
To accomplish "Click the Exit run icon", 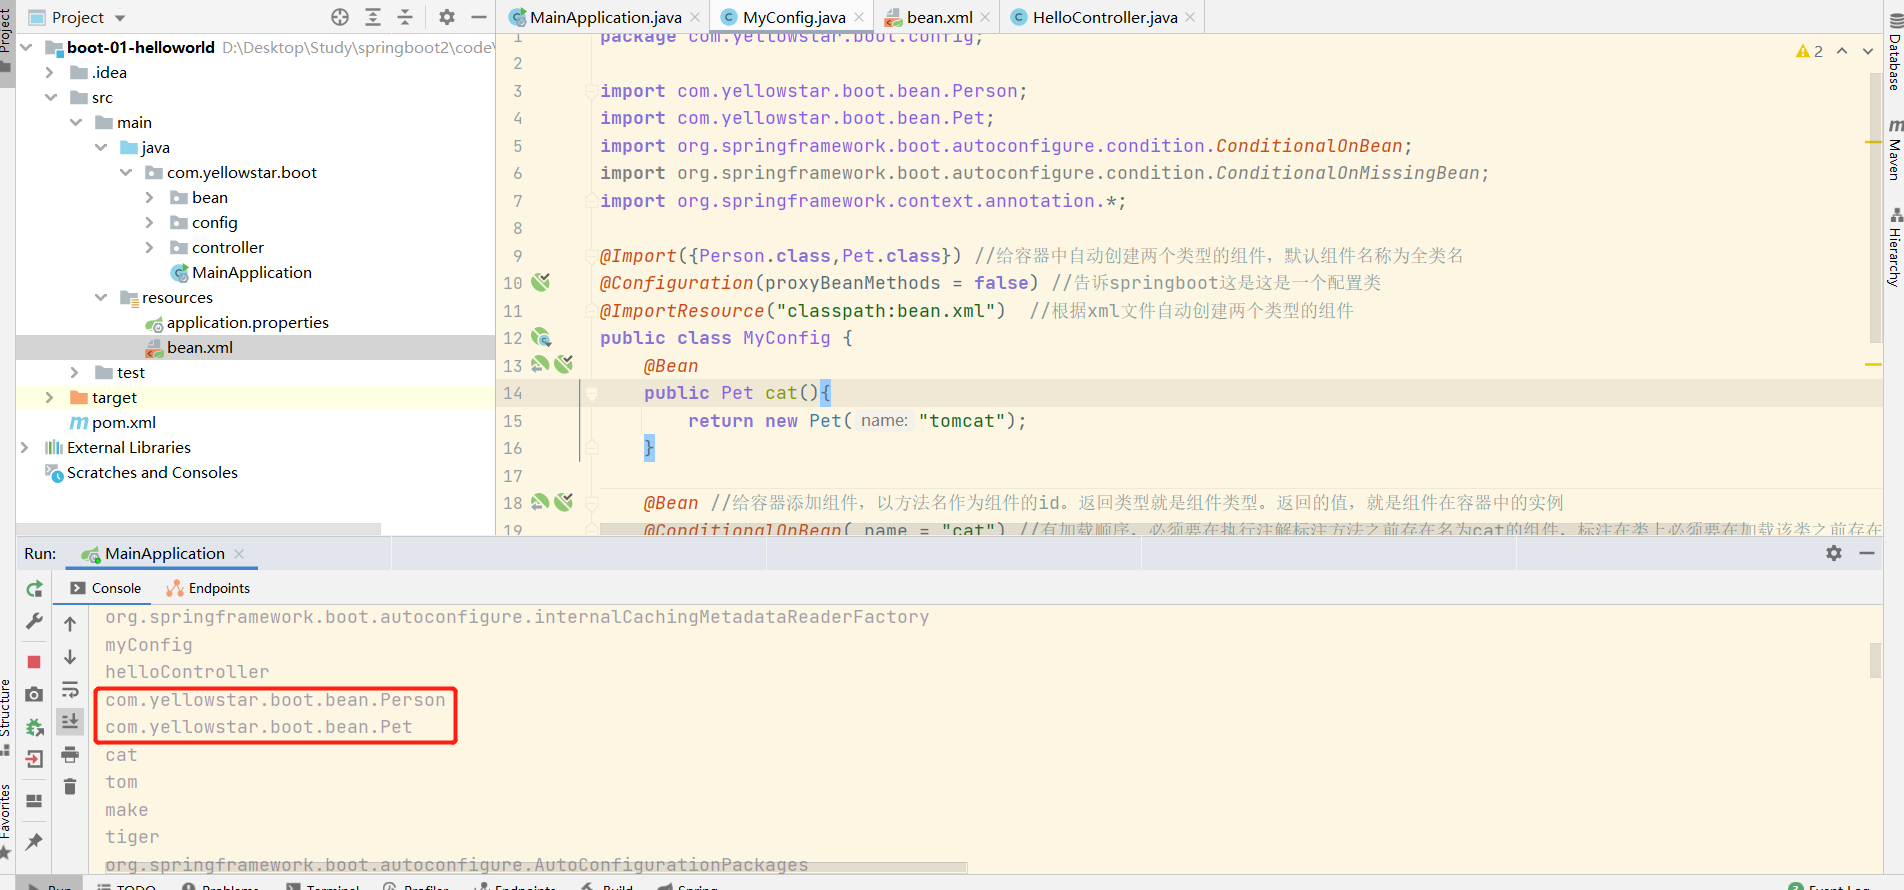I will click(34, 759).
